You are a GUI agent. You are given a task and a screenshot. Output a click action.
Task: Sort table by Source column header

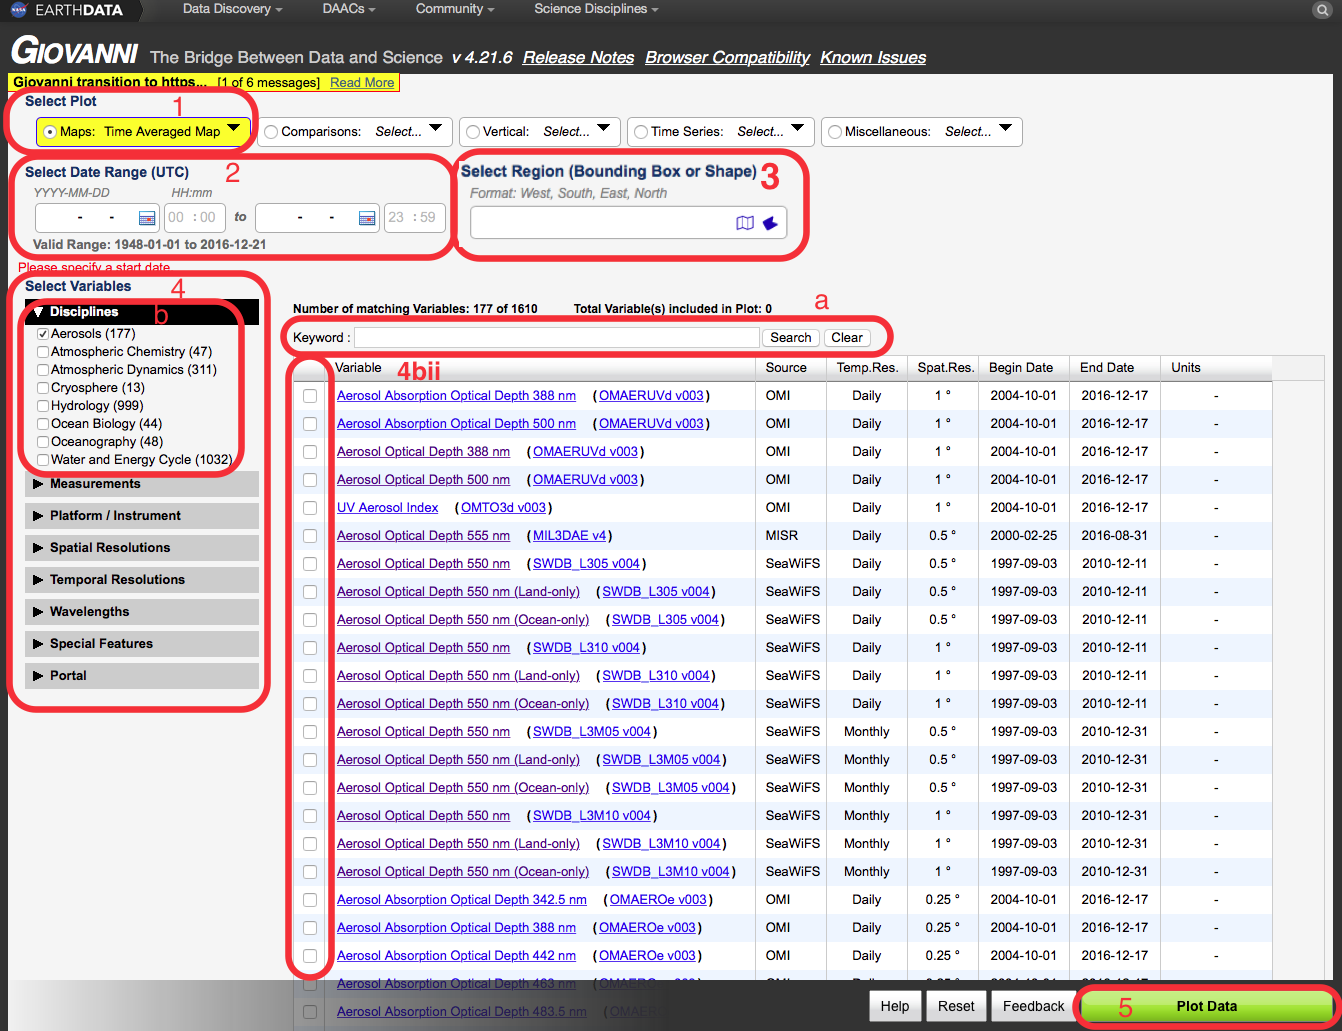point(791,368)
